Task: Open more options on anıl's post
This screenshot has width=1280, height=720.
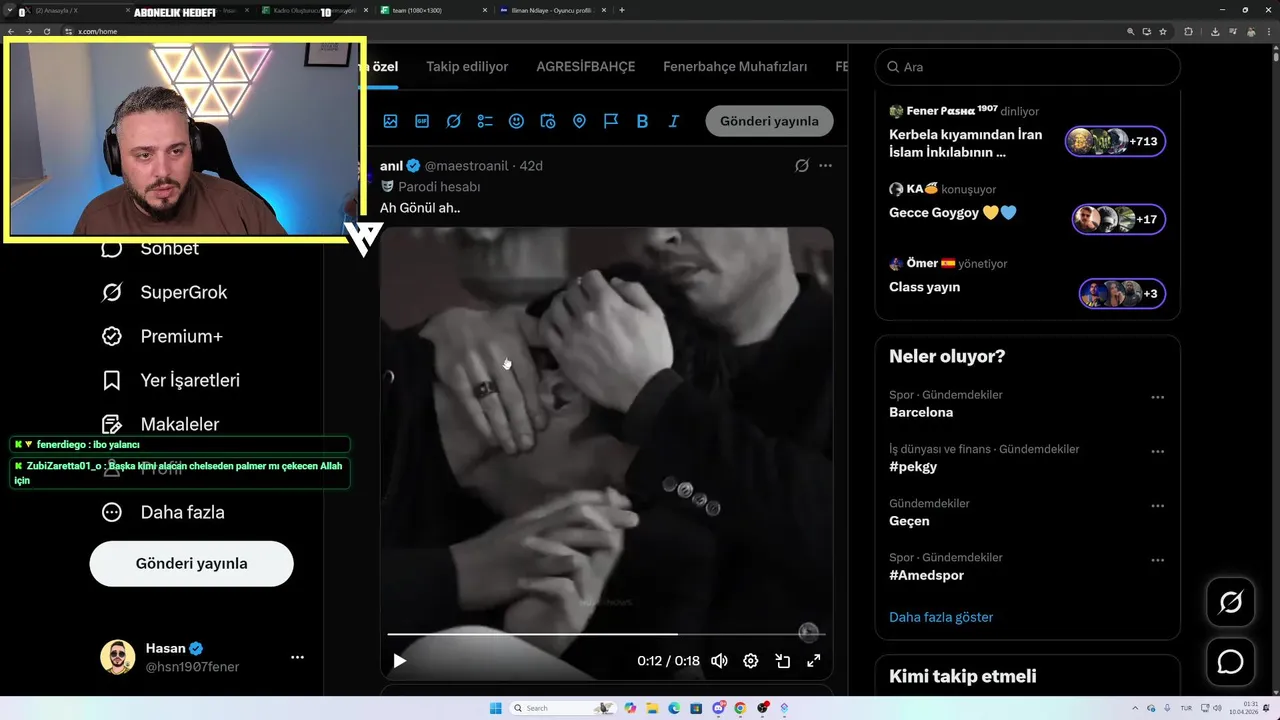Action: point(825,166)
